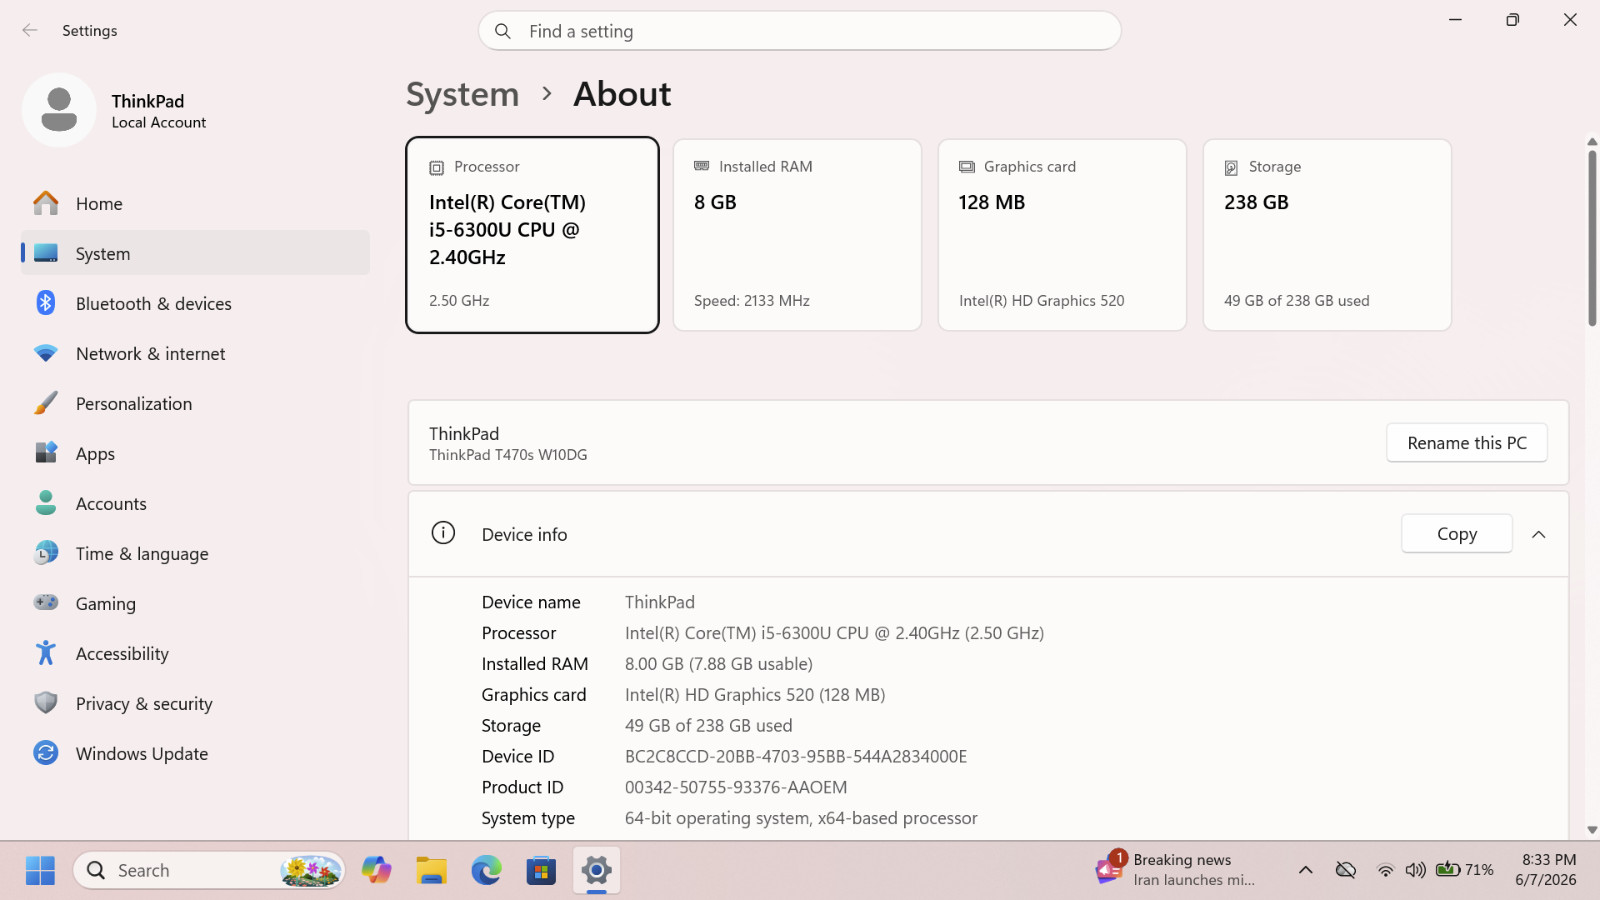
Task: Copy the device info
Action: 1457,534
